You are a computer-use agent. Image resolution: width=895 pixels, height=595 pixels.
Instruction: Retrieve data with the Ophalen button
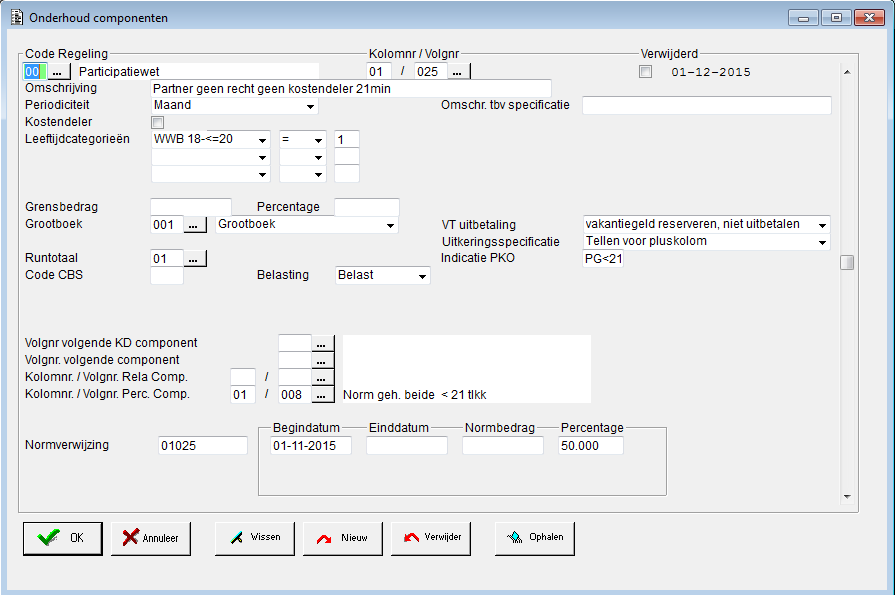click(535, 538)
